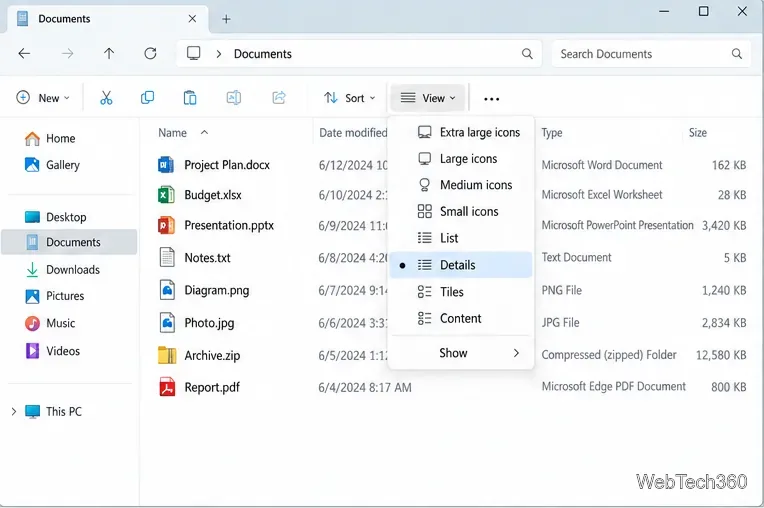Sort by the Size column header
The height and width of the screenshot is (508, 764).
point(698,132)
